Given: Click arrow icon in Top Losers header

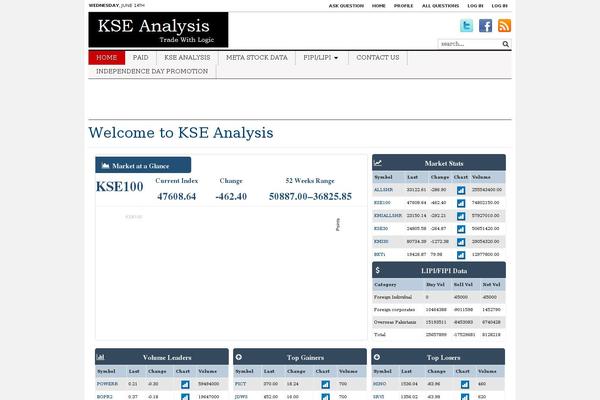Looking at the screenshot, I should (x=377, y=357).
